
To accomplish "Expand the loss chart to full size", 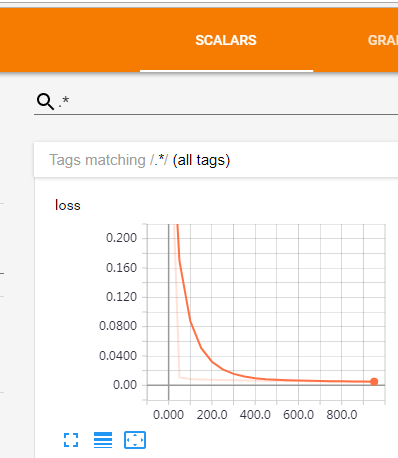I will click(71, 440).
